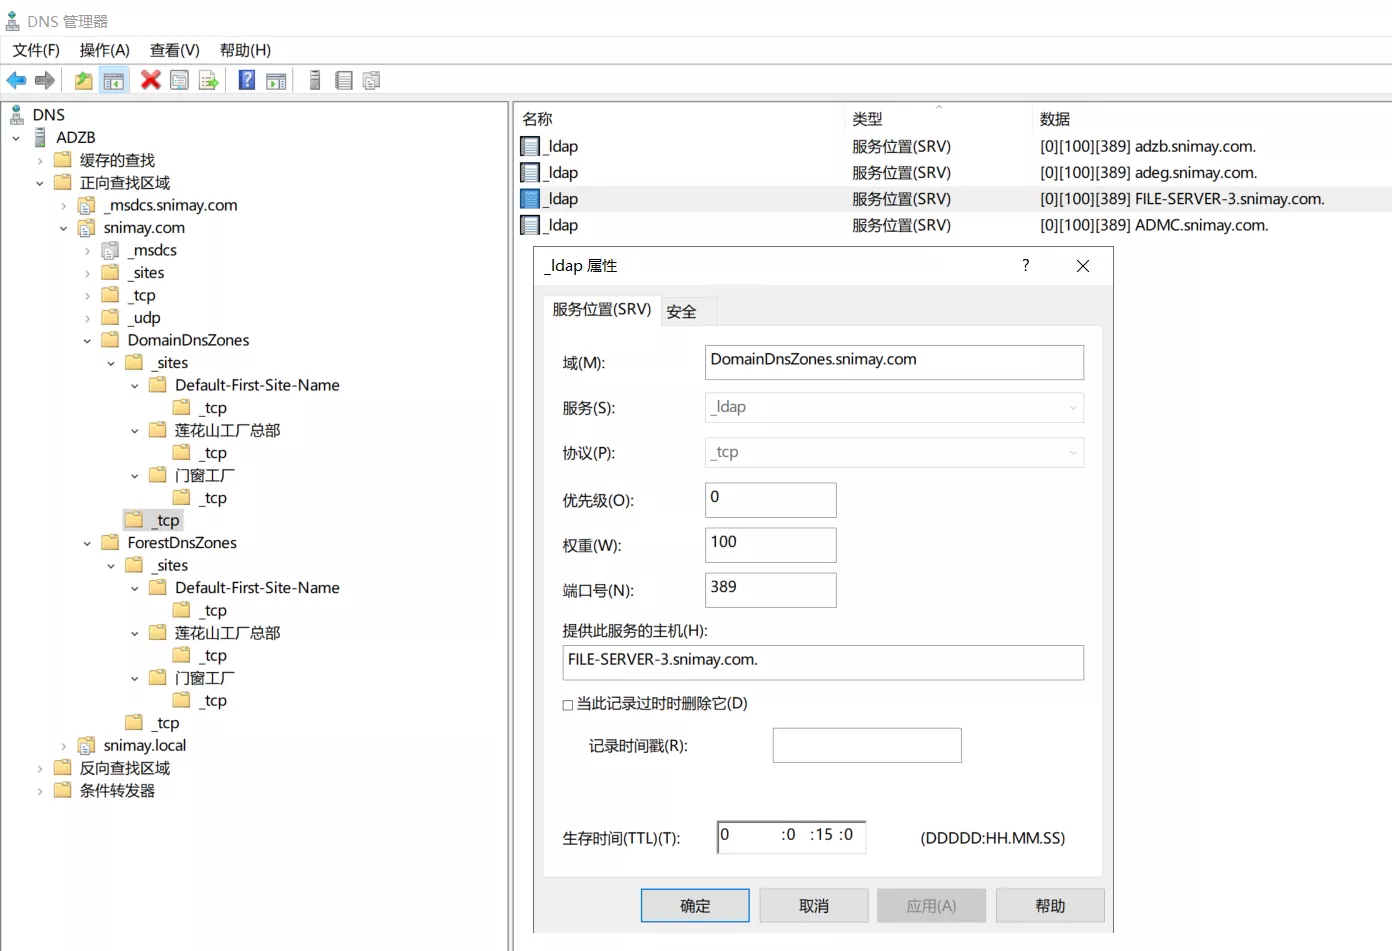Click the blue Help question mark icon
Viewport: 1392px width, 951px height.
tap(247, 80)
